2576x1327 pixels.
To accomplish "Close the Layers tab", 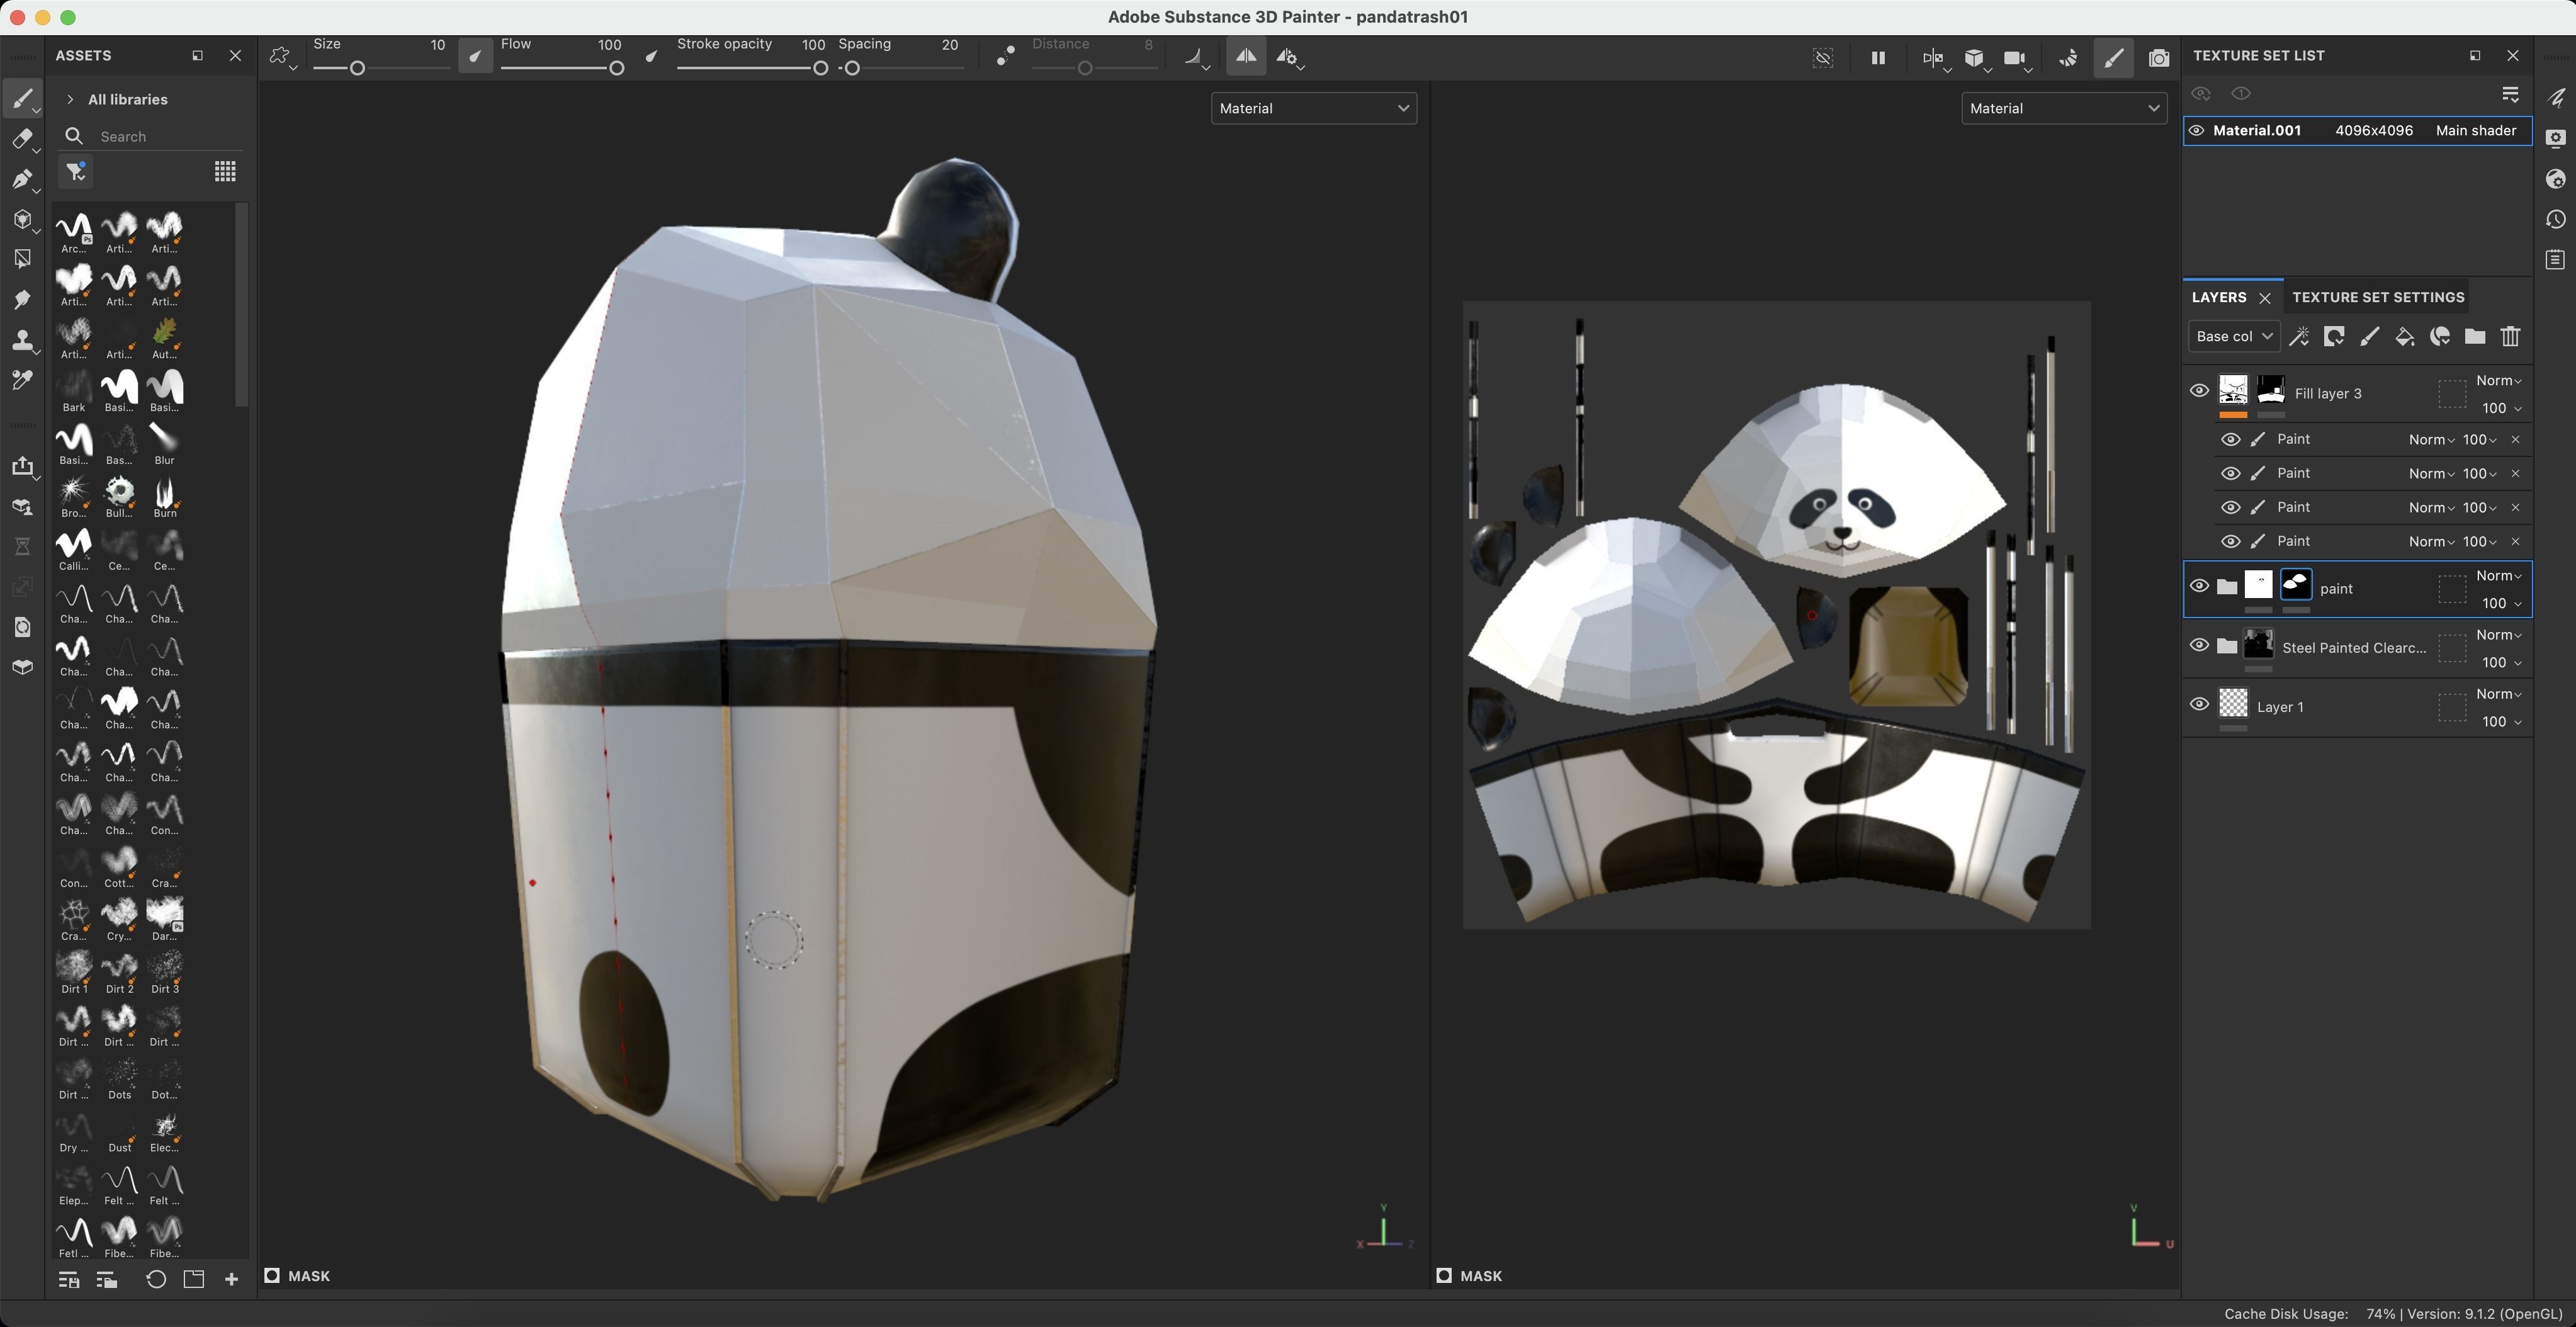I will 2265,298.
